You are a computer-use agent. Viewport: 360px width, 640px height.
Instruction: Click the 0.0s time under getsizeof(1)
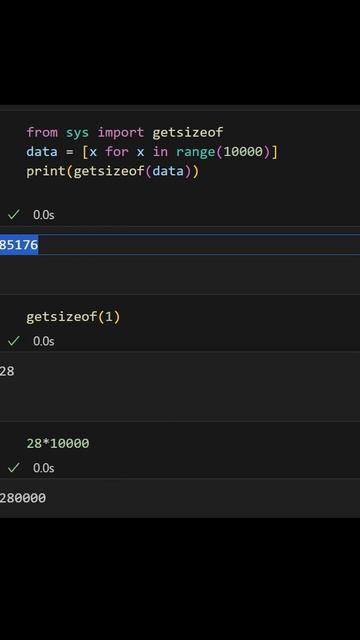coord(44,341)
